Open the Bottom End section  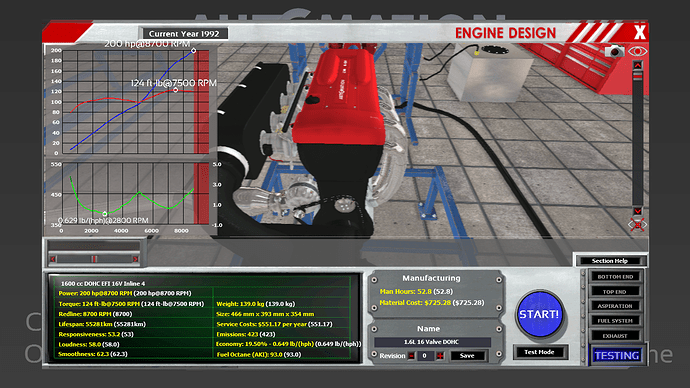(615, 277)
